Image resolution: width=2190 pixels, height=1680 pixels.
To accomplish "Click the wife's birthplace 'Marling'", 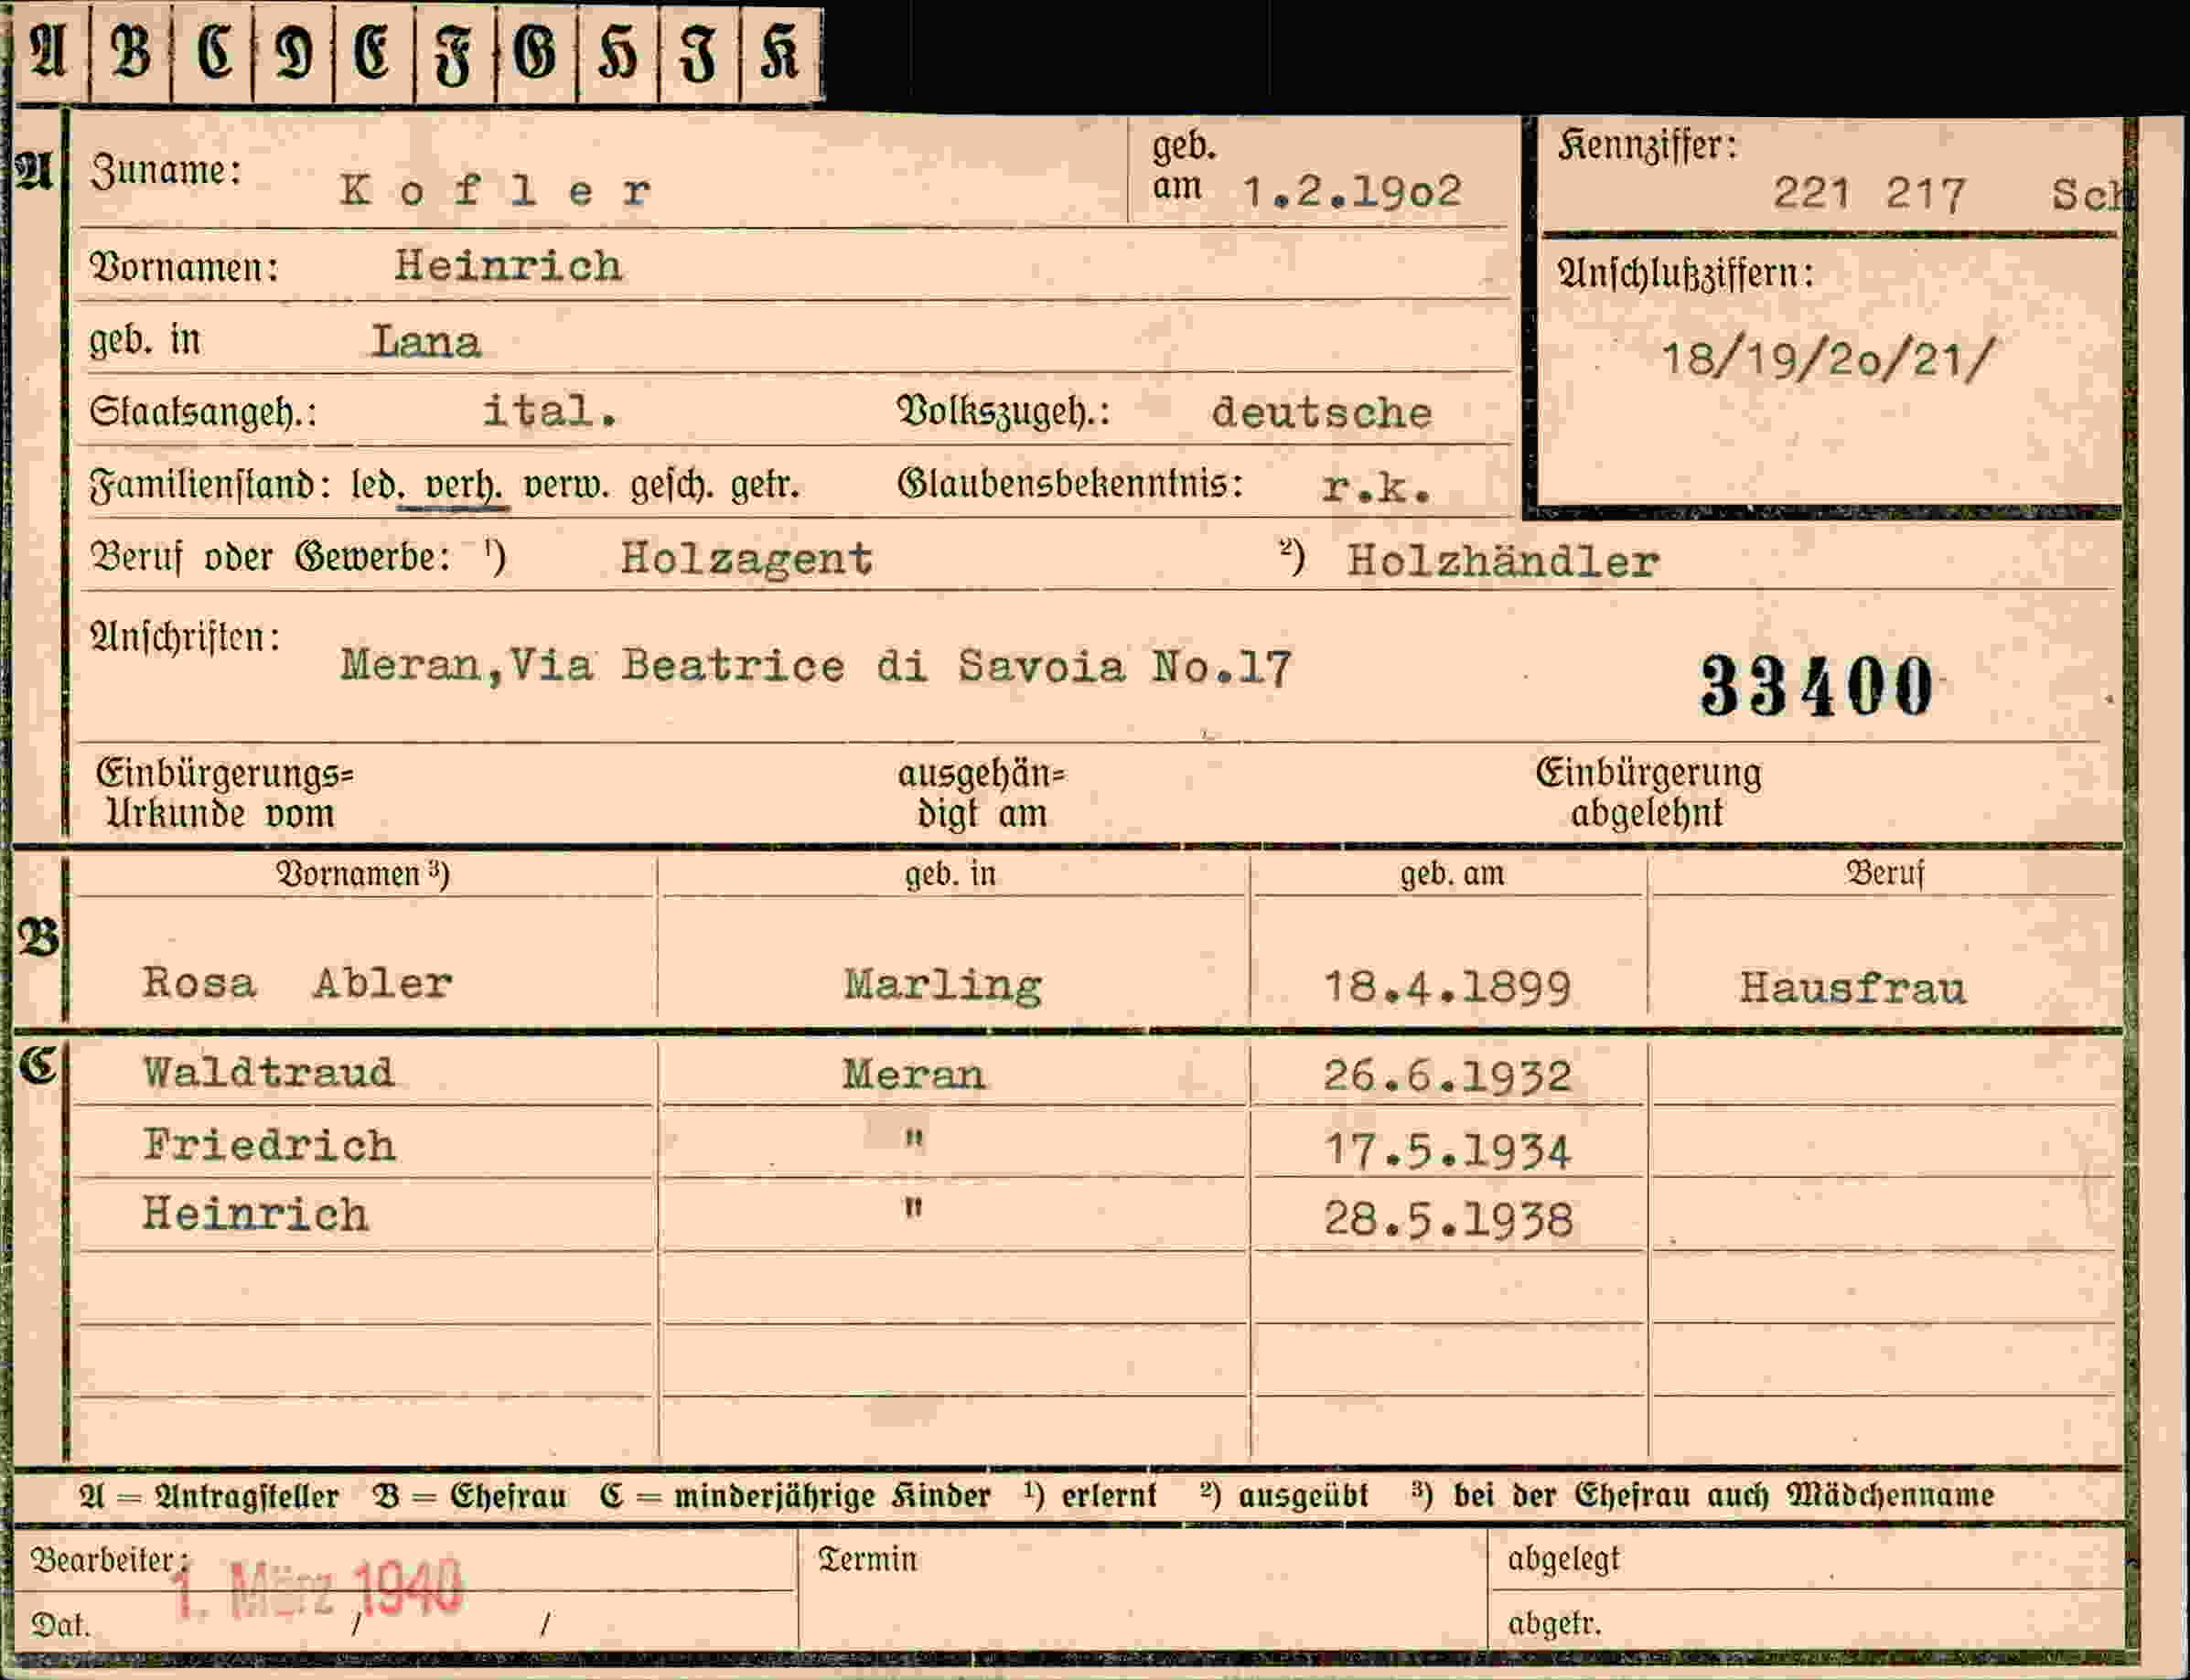I will (942, 986).
